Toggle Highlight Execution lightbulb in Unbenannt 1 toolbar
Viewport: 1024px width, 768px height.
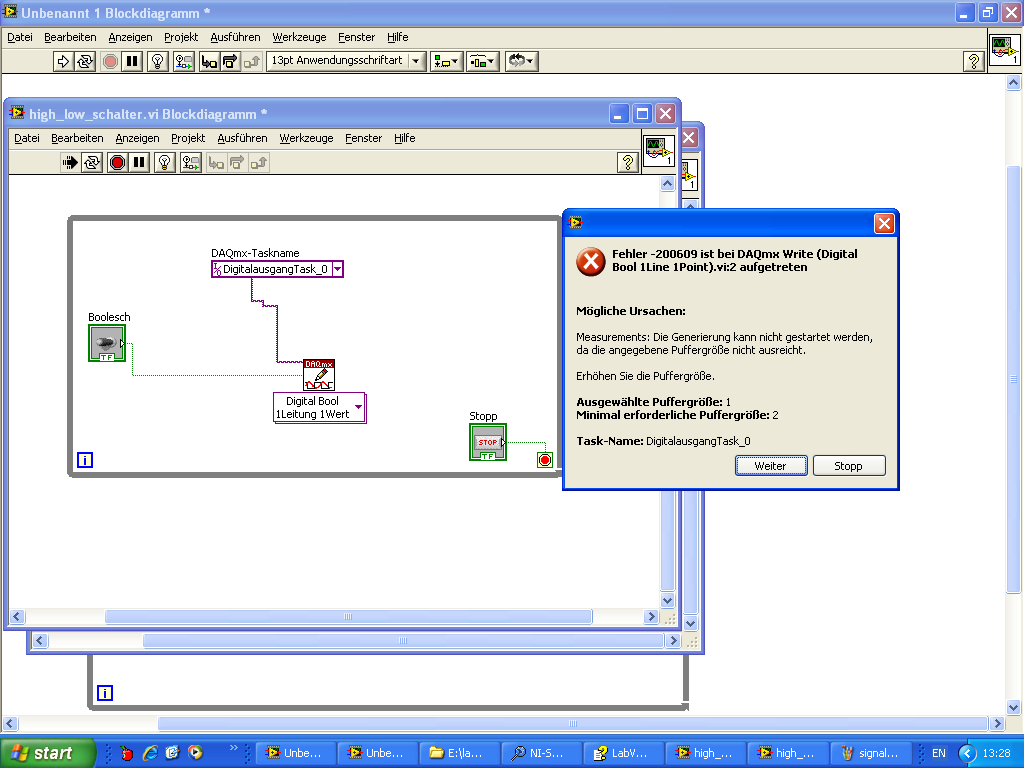pos(157,61)
